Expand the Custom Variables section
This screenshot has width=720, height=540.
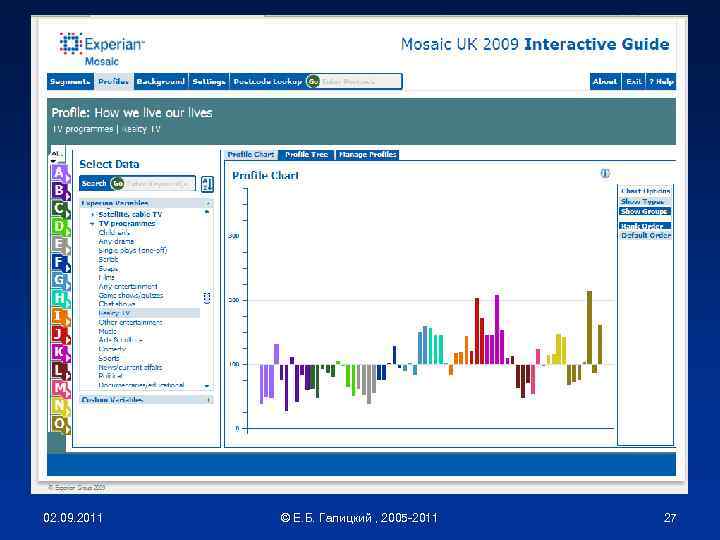(209, 400)
